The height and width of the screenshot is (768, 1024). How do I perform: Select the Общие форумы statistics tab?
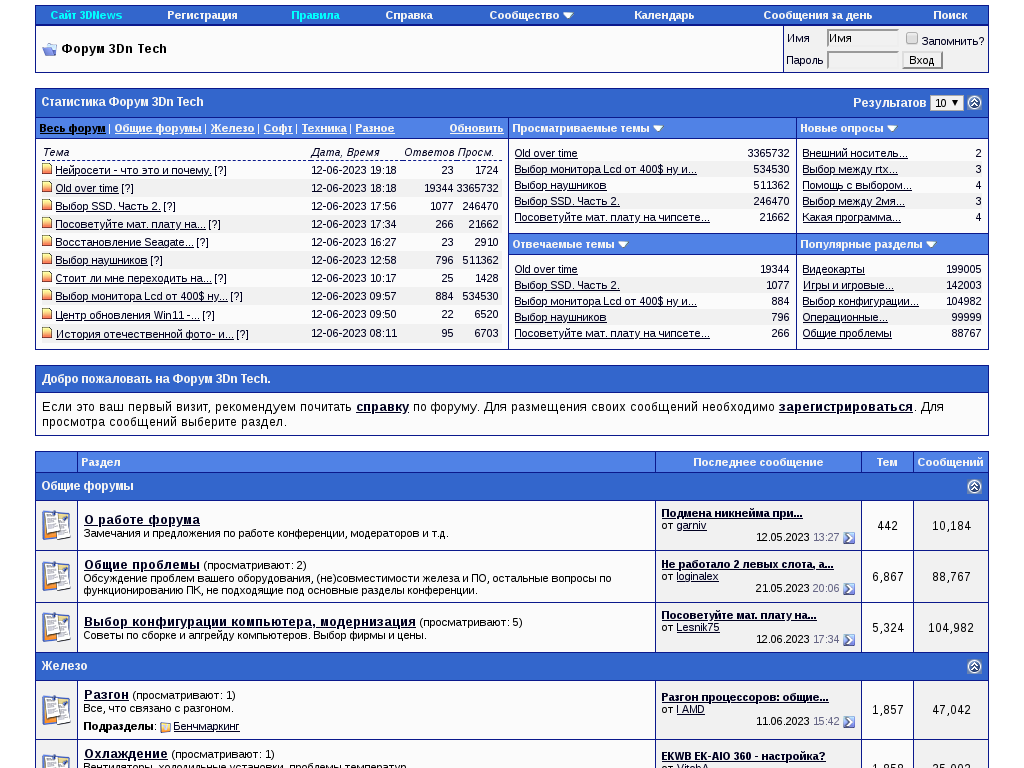click(158, 128)
